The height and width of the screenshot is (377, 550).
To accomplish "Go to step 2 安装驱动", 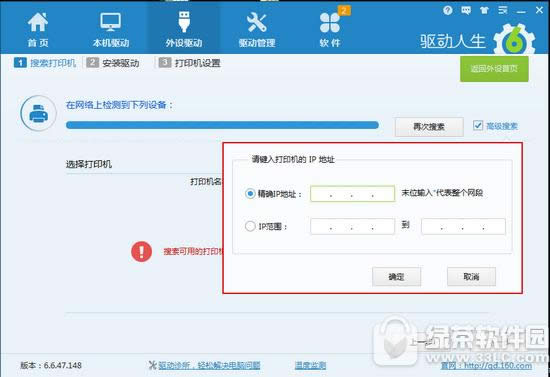I will [113, 63].
